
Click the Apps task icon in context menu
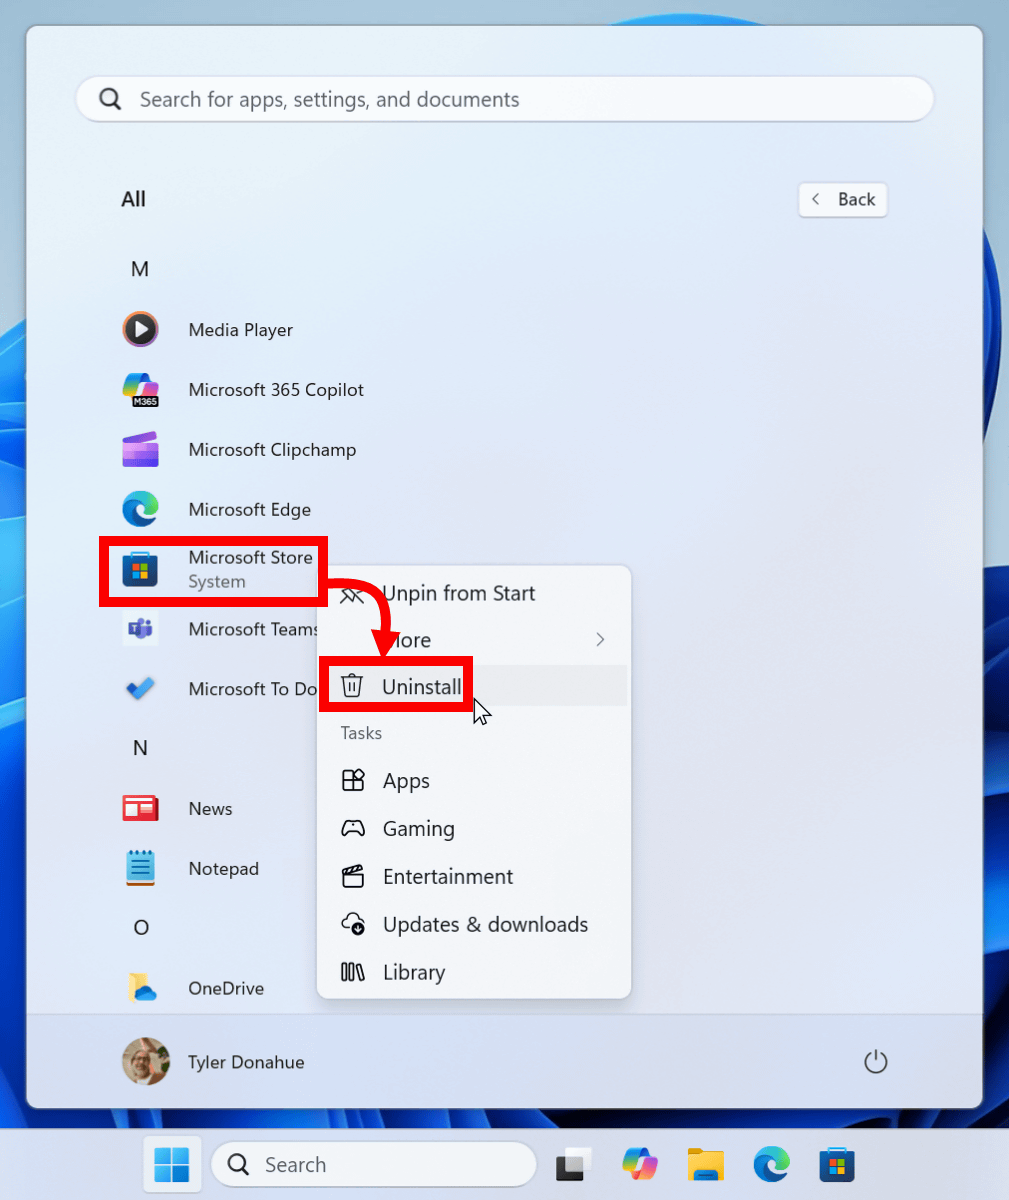(x=353, y=780)
